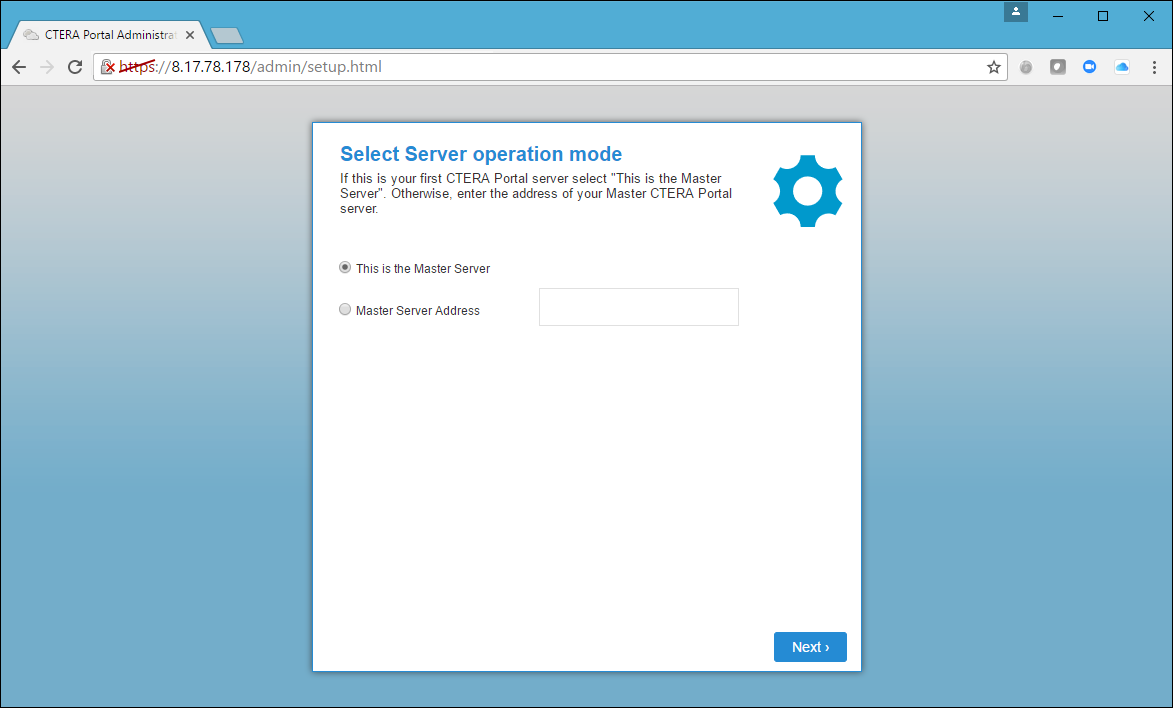Click the "Select Server operation mode" heading
Image resolution: width=1173 pixels, height=708 pixels.
point(481,154)
